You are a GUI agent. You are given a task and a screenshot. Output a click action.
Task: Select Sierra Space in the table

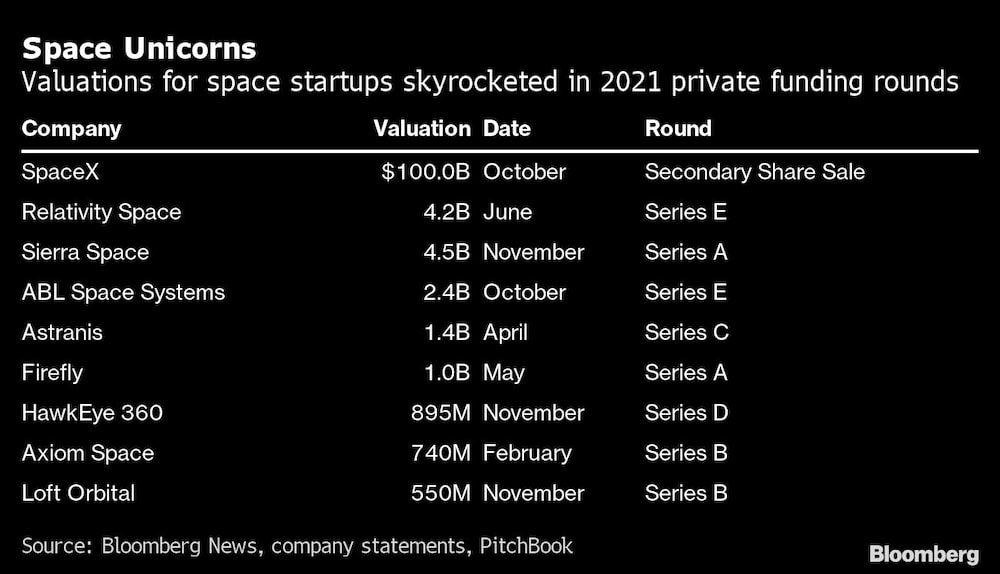tap(85, 252)
